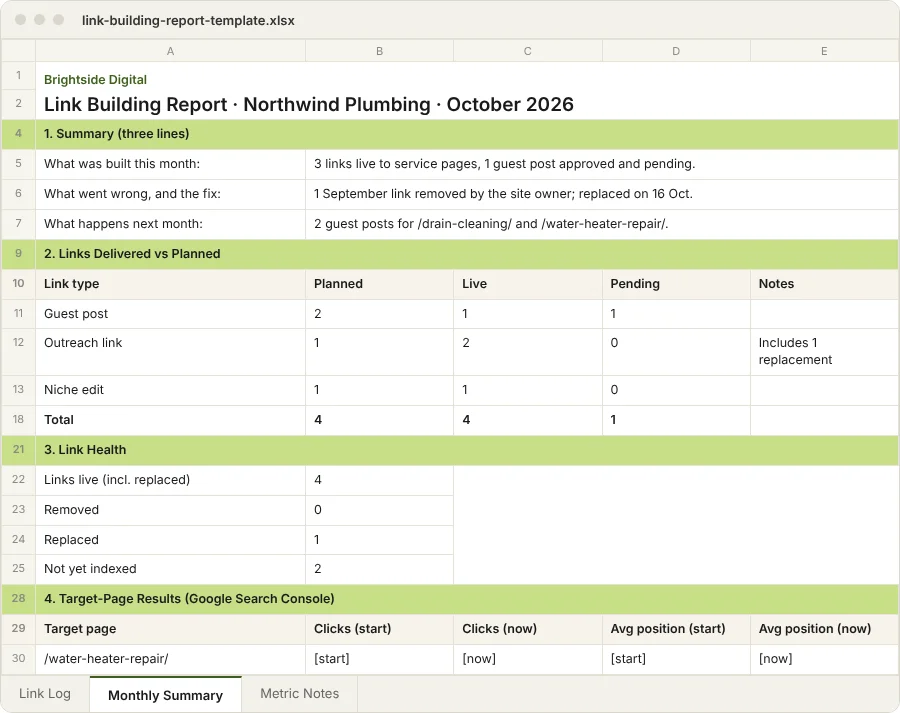
Task: Click the value cell next to Replaced
Action: click(379, 540)
